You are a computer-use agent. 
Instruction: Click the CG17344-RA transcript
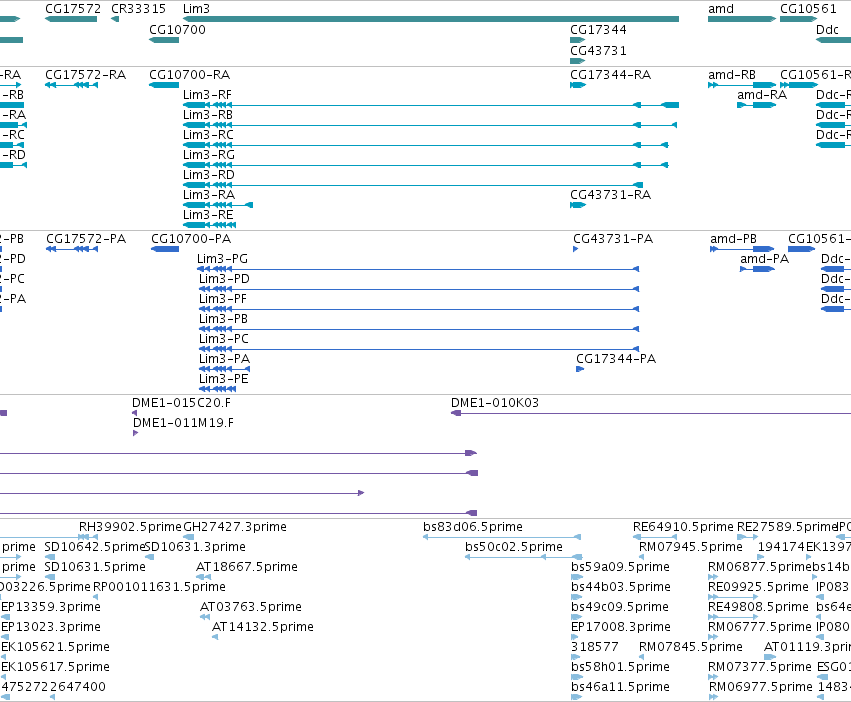coord(578,85)
